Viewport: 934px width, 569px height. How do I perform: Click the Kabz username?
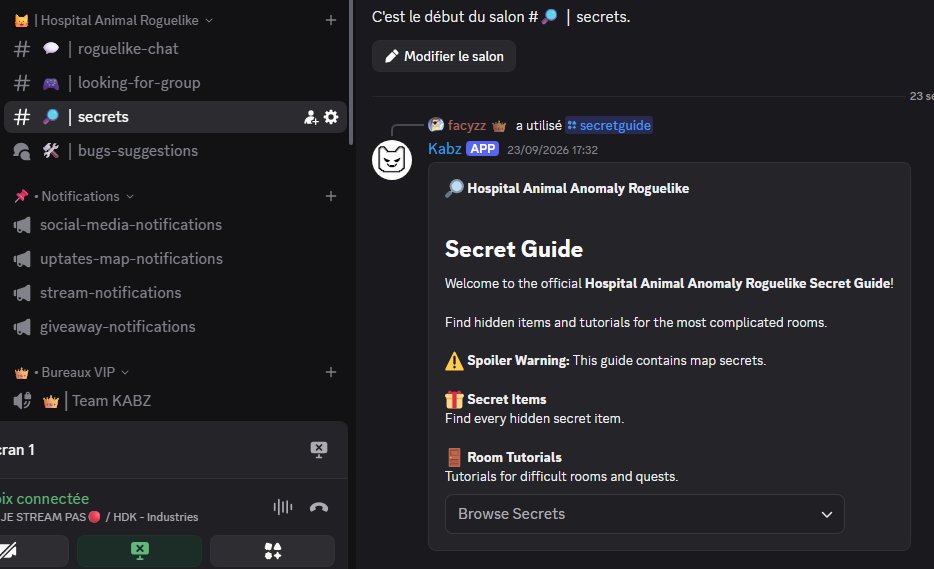[445, 149]
